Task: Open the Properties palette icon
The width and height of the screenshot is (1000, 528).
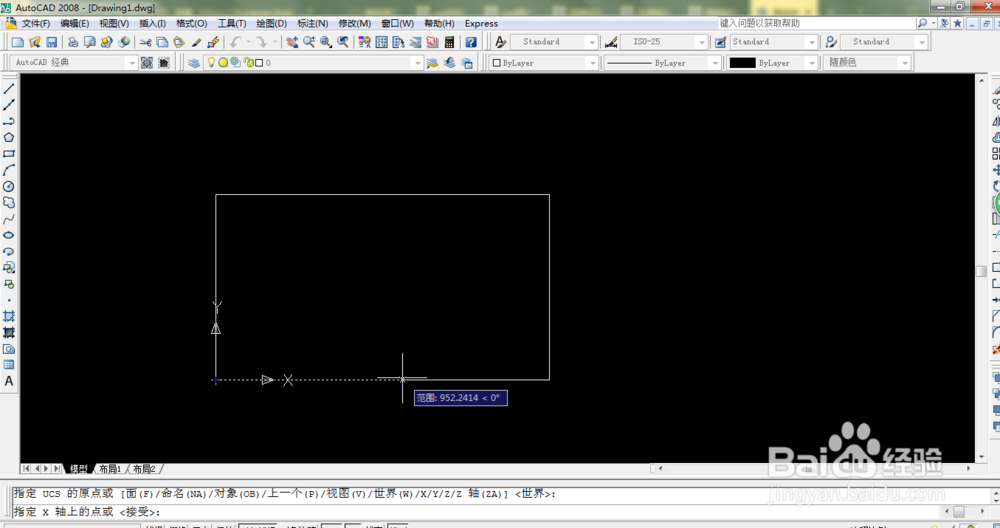Action: coord(365,42)
